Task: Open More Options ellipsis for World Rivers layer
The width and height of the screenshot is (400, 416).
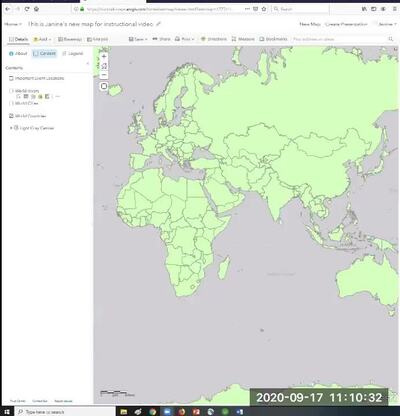Action: [57, 97]
